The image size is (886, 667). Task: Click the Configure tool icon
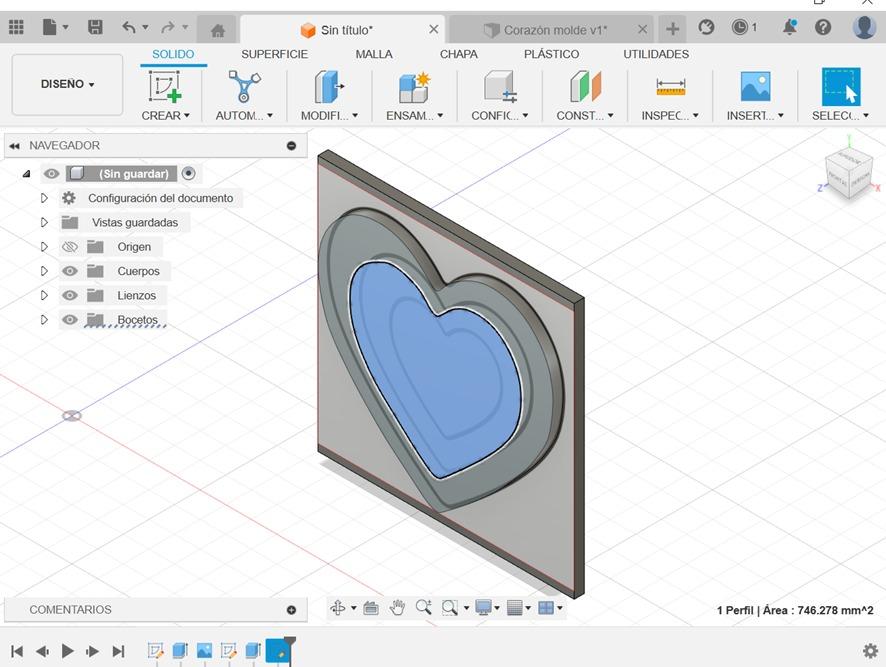click(500, 86)
